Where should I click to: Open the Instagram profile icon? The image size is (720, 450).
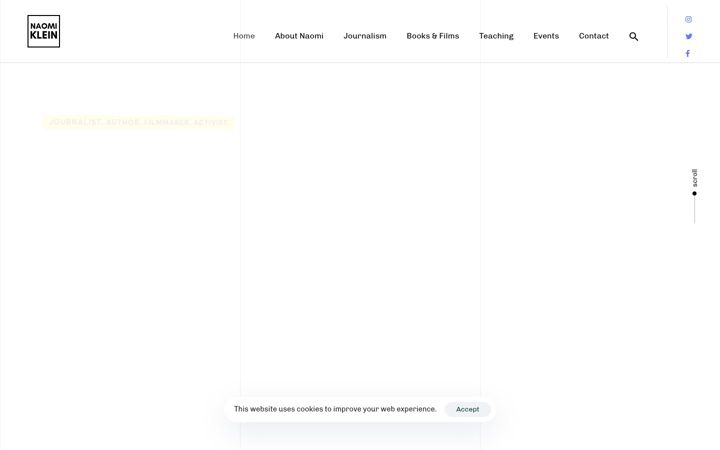(x=688, y=19)
